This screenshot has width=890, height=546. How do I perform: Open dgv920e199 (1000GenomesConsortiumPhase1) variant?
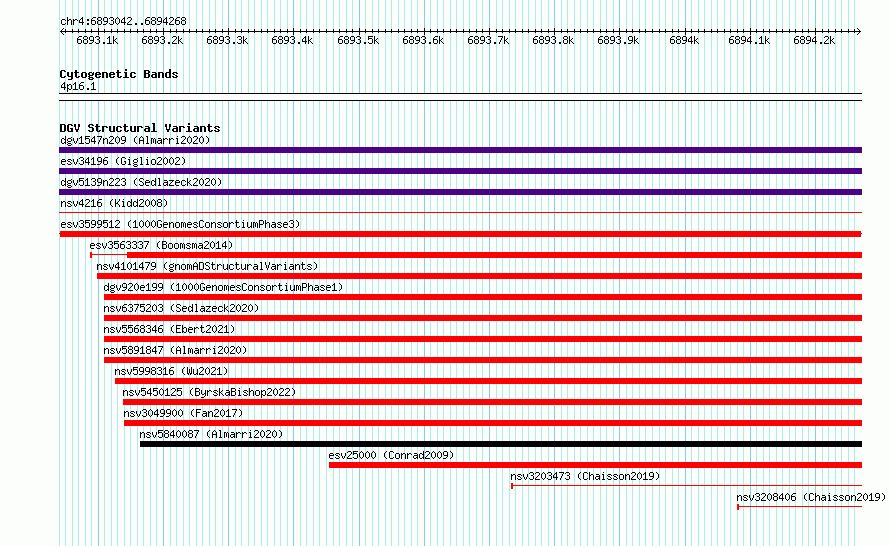point(223,287)
